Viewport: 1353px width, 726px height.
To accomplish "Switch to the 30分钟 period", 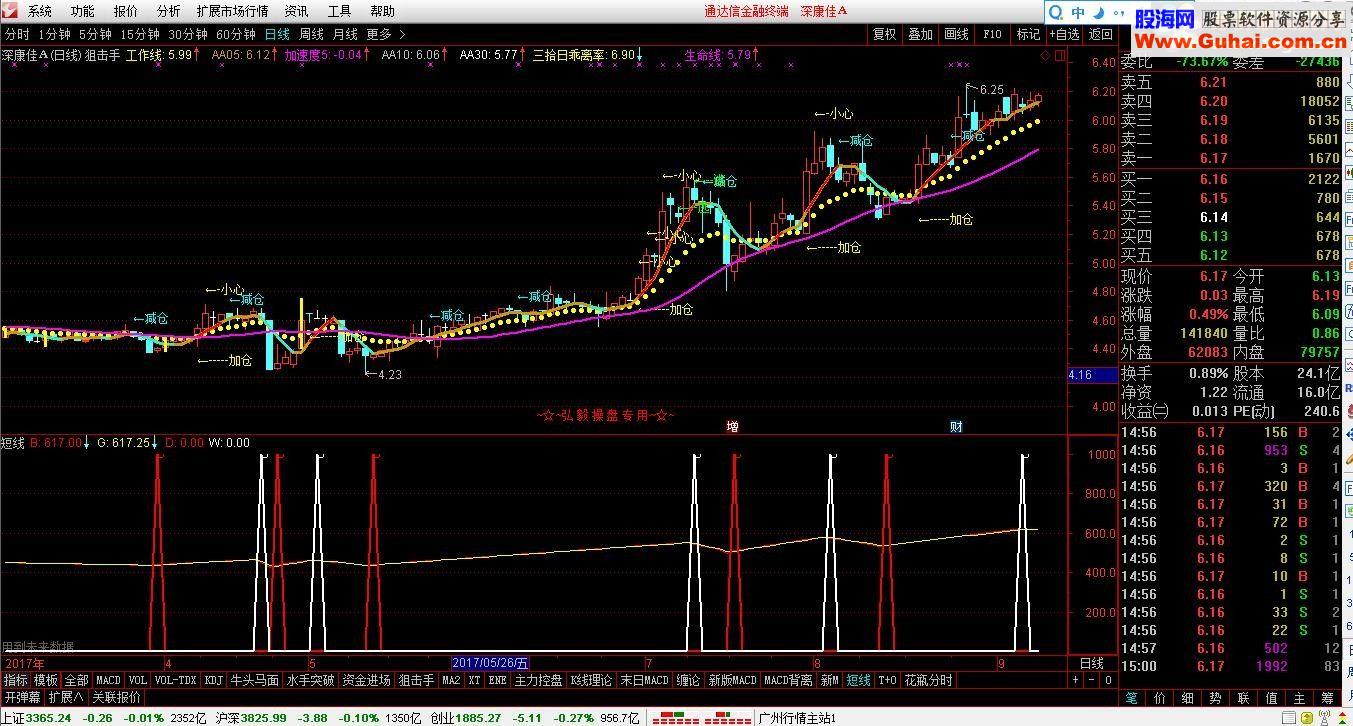I will tap(188, 34).
